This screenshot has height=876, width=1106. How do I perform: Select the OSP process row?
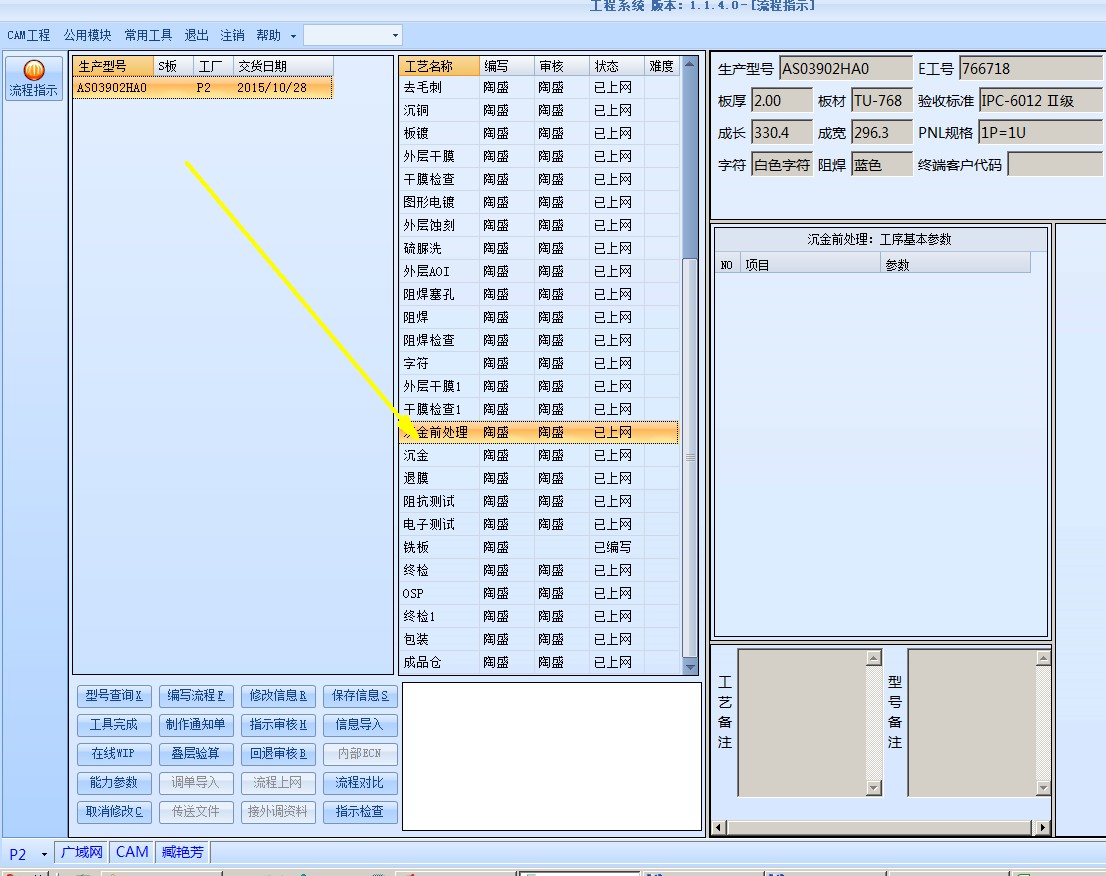pos(539,593)
